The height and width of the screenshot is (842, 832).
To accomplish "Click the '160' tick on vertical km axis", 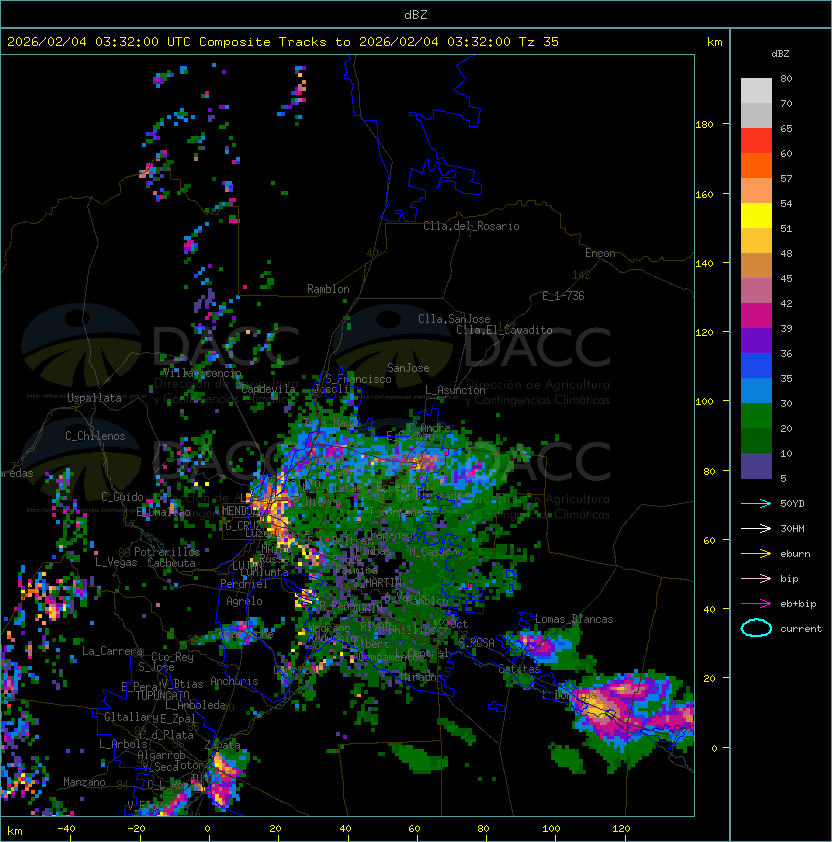I will pos(704,194).
